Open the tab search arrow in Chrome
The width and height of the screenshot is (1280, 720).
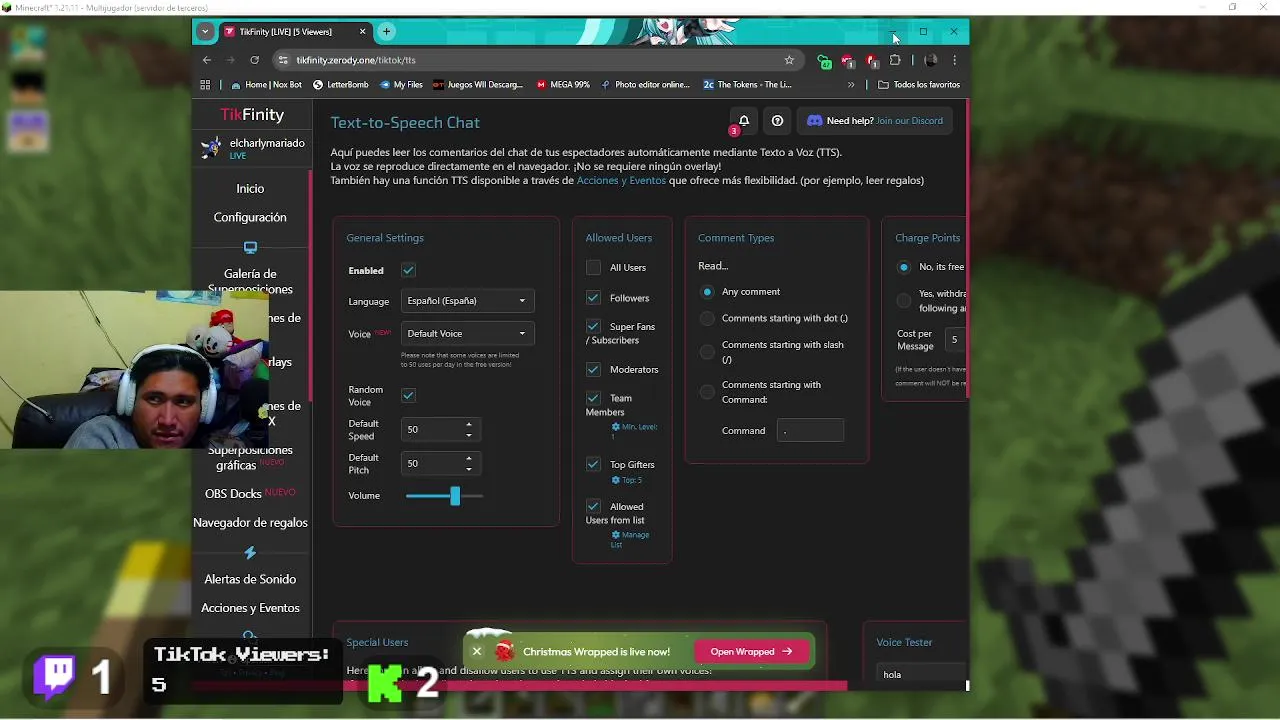(x=205, y=31)
